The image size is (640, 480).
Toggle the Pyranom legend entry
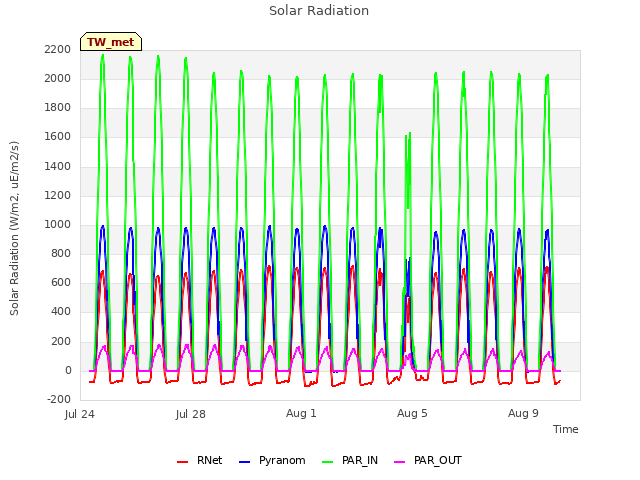(x=272, y=461)
